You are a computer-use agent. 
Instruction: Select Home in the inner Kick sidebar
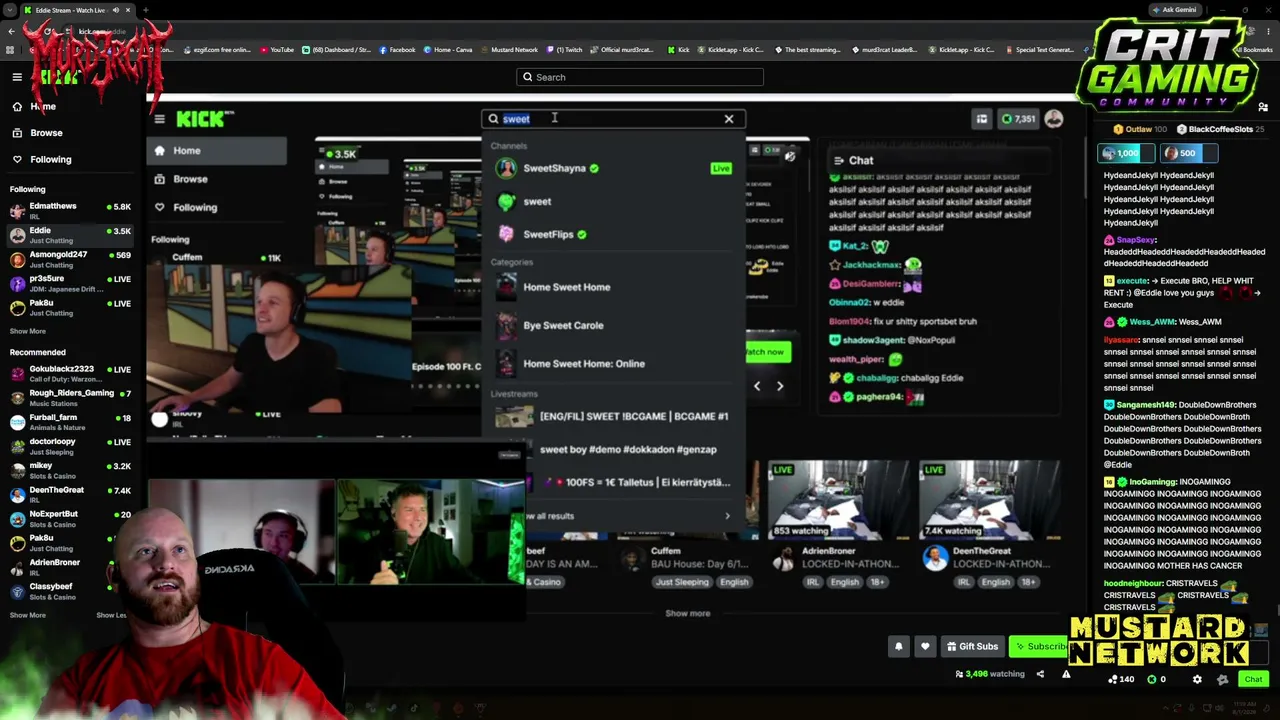217,151
